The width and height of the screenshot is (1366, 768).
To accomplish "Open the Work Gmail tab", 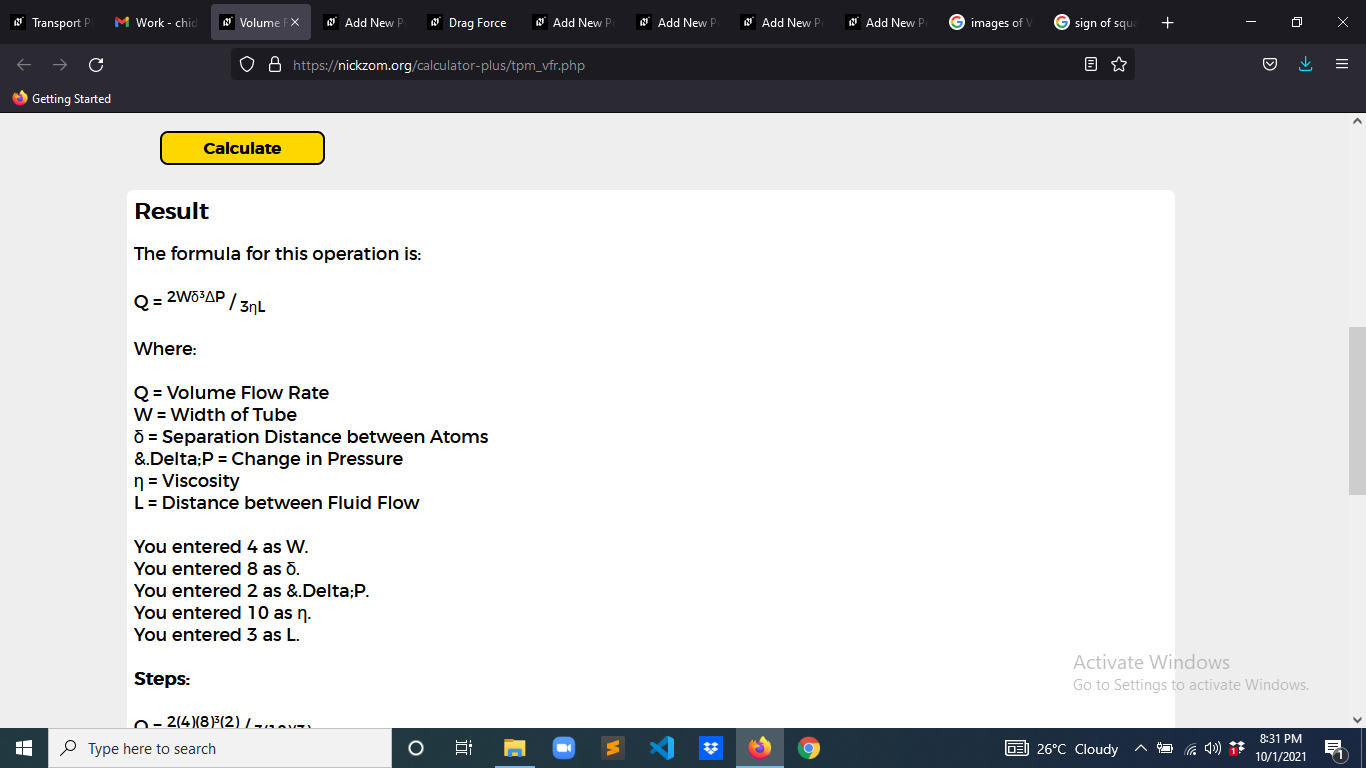I will coord(156,22).
